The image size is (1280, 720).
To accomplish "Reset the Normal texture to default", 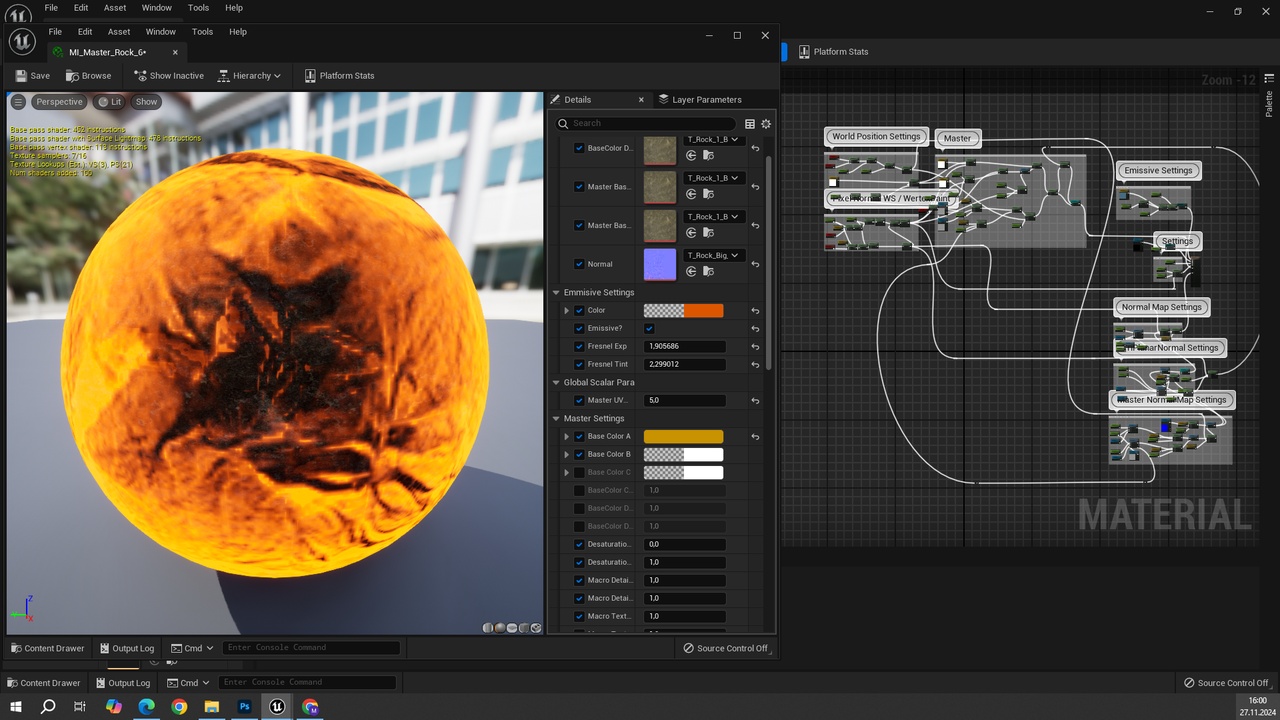I will (755, 264).
